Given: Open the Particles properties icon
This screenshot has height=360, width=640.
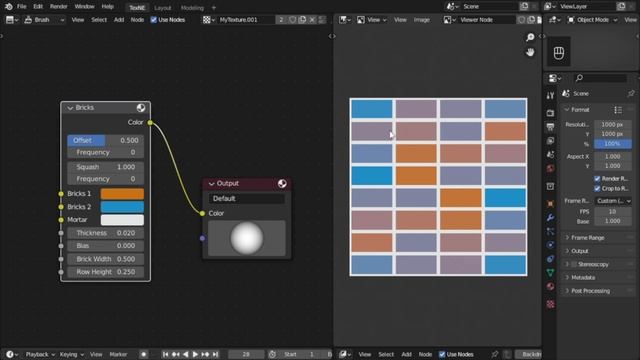Looking at the screenshot, I should tap(550, 231).
